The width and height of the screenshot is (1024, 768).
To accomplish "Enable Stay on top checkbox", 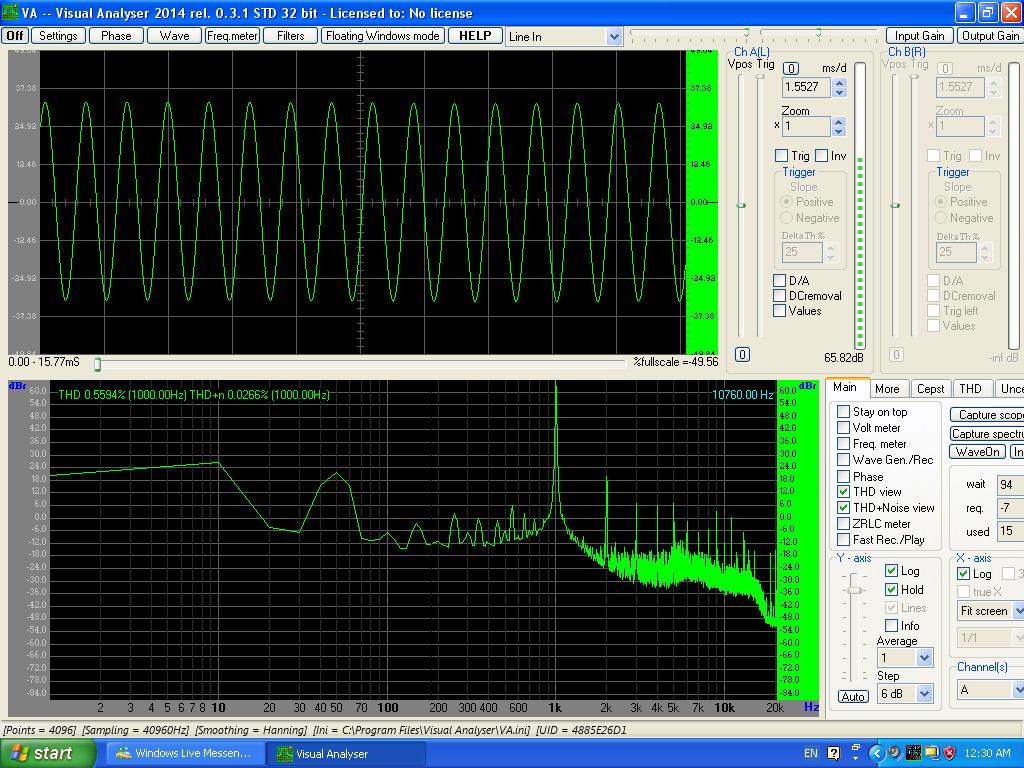I will tap(843, 411).
